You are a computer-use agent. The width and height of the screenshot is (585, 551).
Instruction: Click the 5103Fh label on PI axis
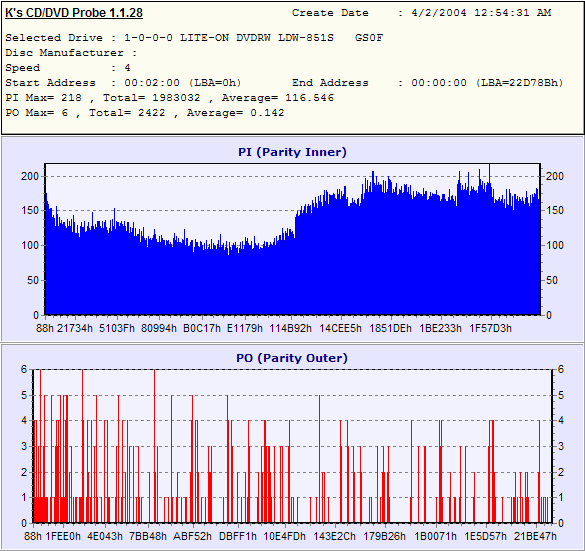tap(117, 328)
